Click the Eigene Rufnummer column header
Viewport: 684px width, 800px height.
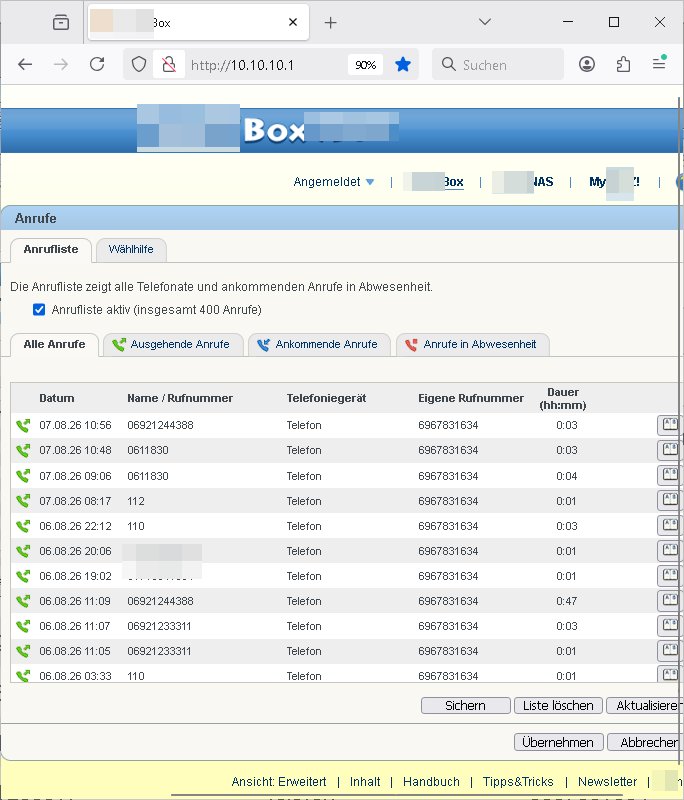(471, 398)
